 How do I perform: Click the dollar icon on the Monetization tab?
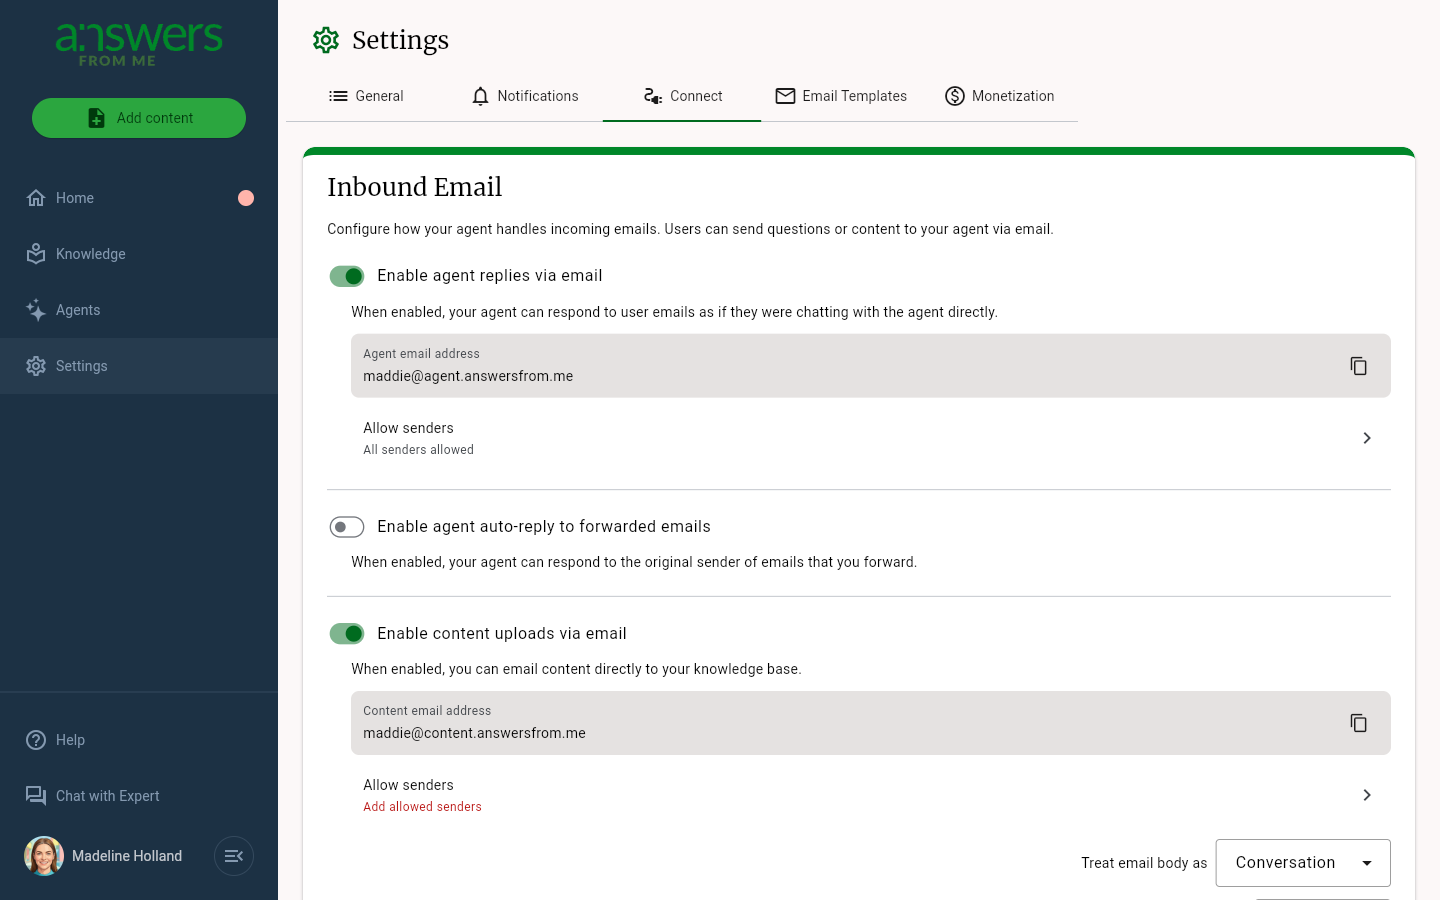955,96
